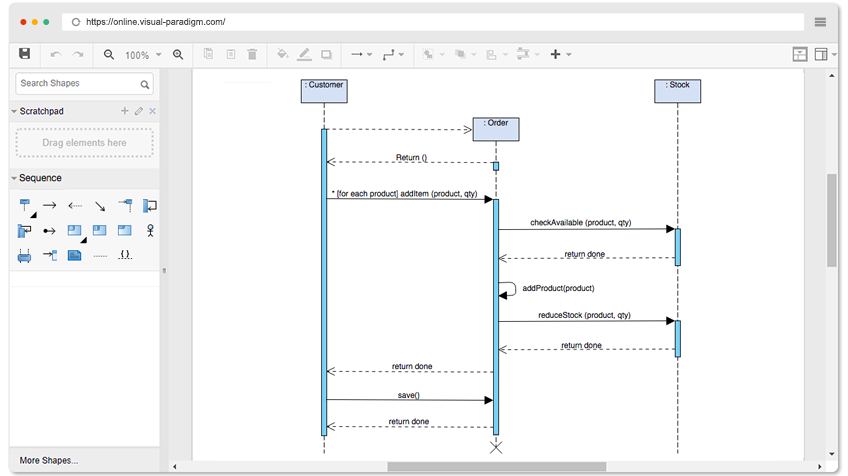Select the dashed Return message arrow shape
This screenshot has height=476, width=848.
[x=75, y=206]
